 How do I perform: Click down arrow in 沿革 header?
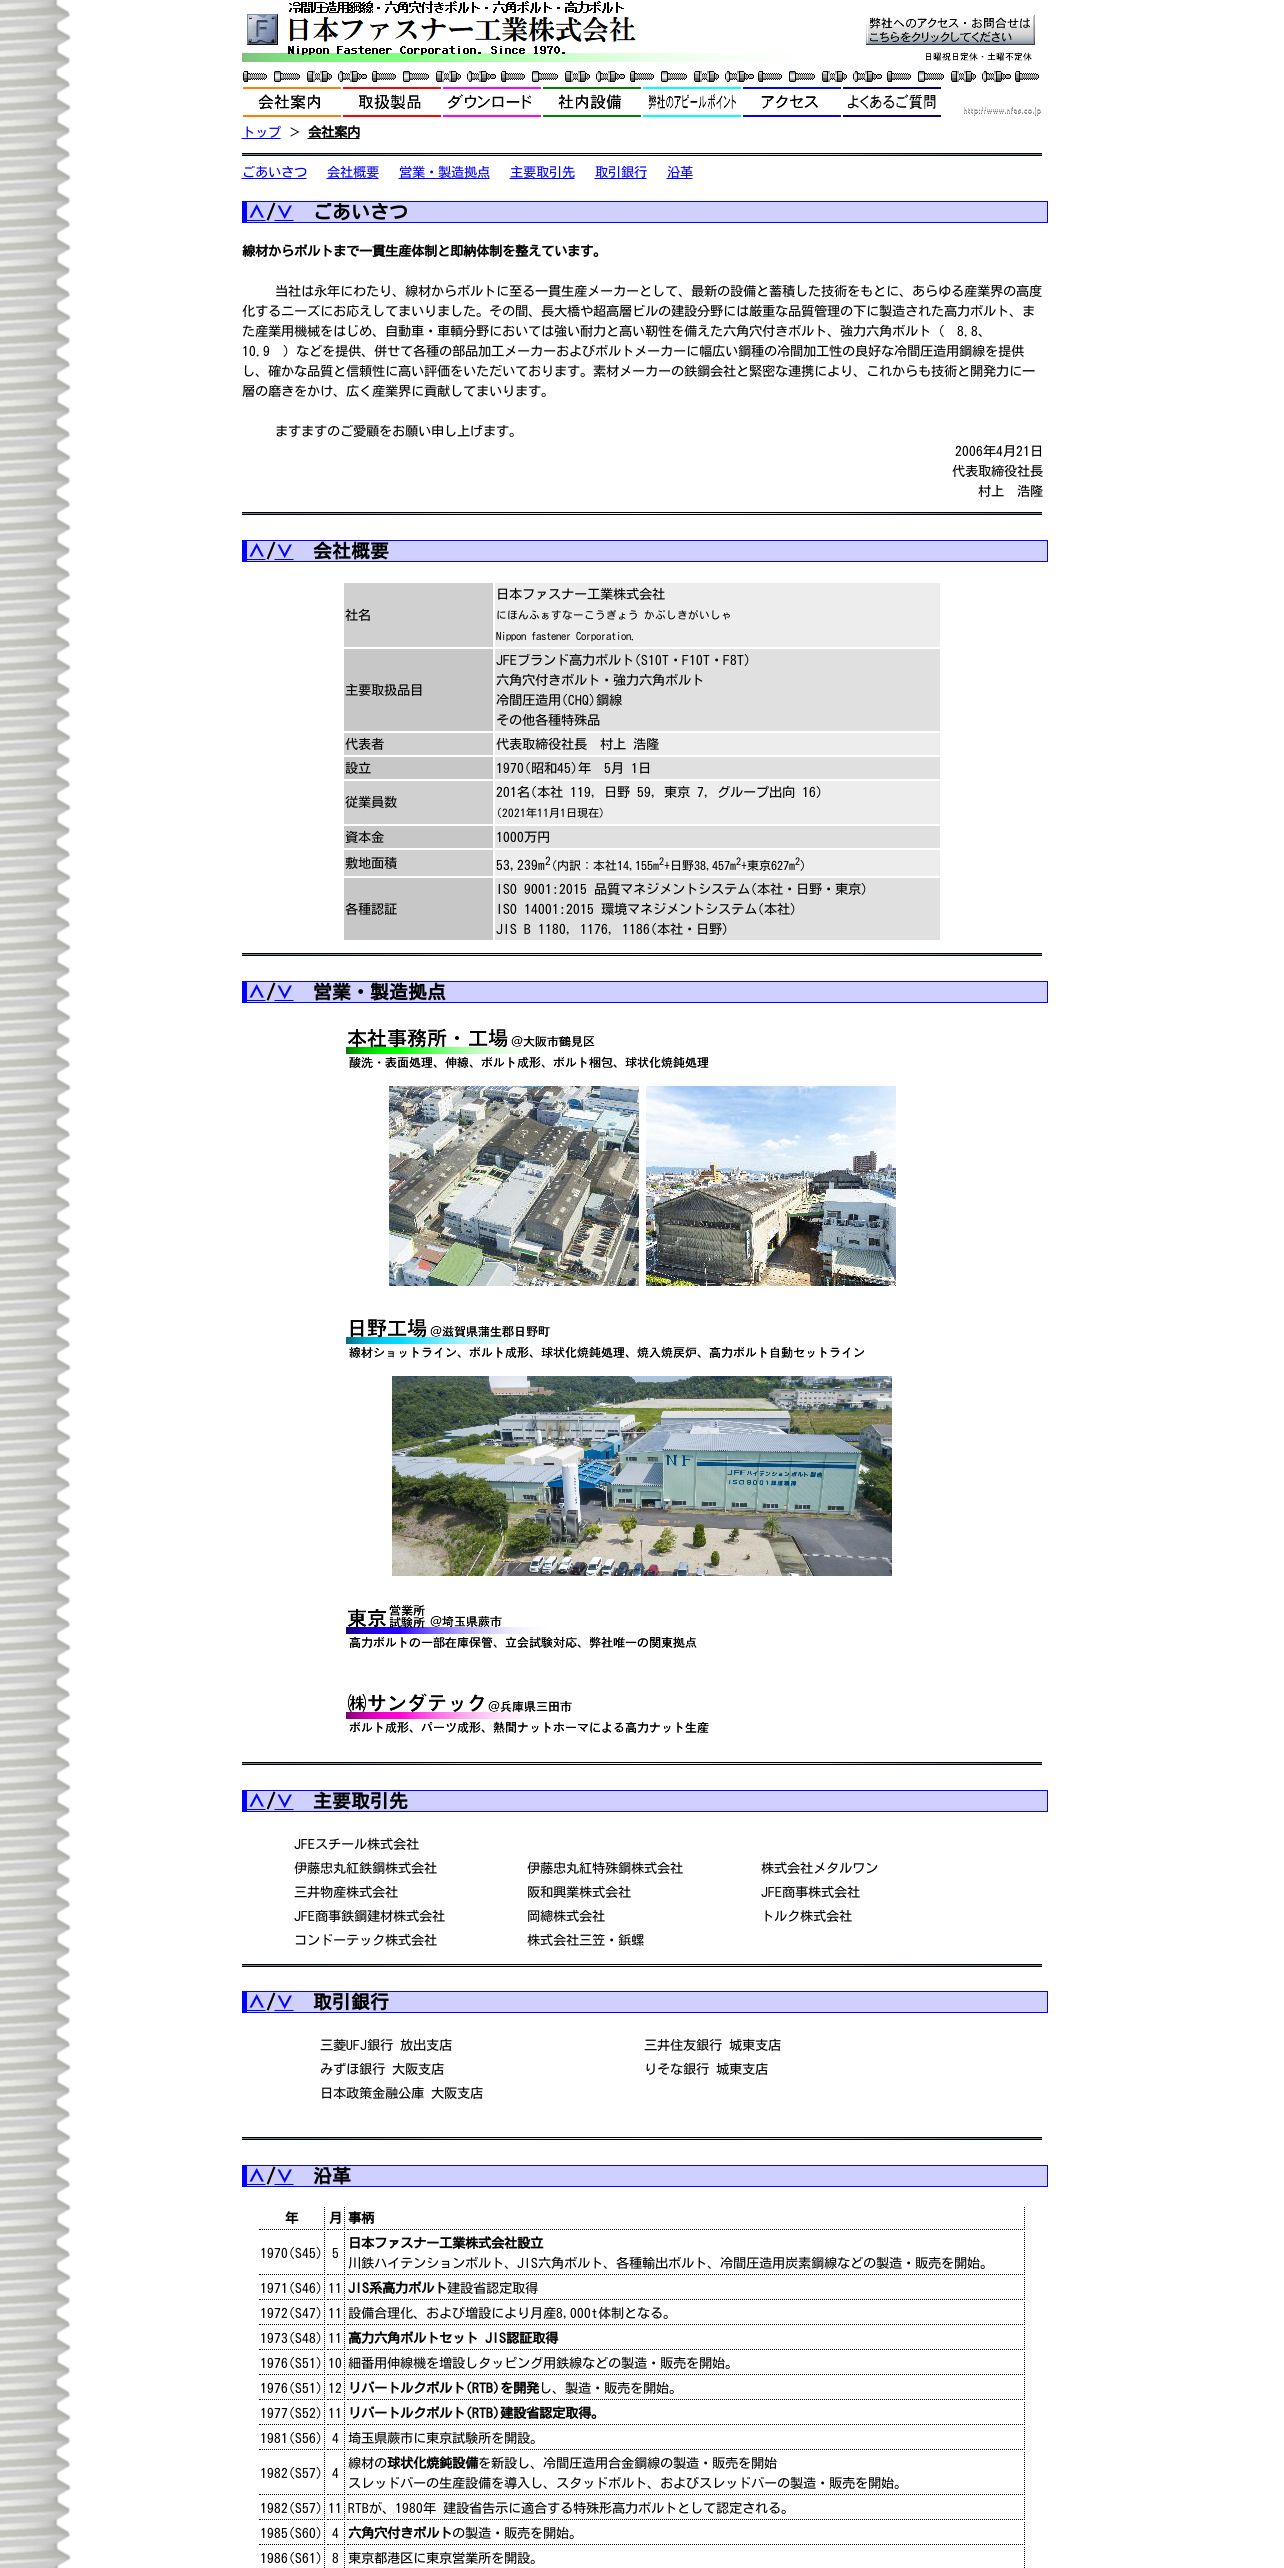pos(284,2176)
